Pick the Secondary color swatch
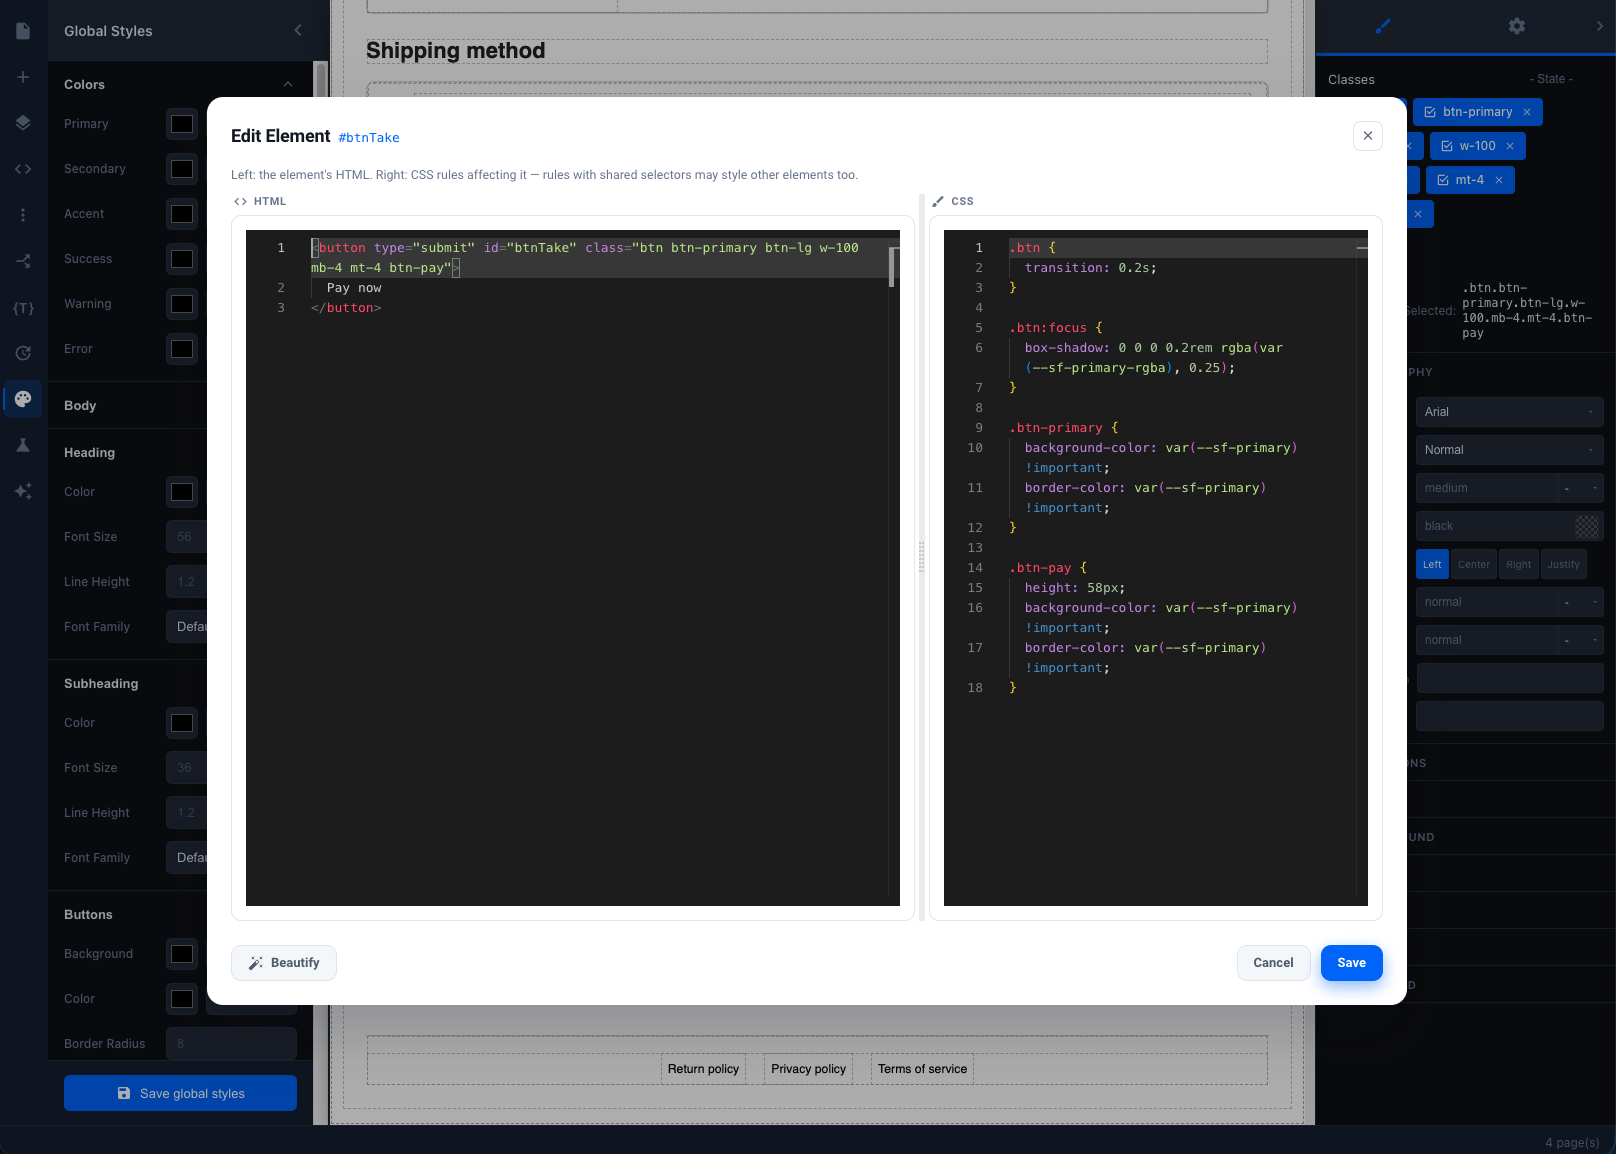1616x1154 pixels. [182, 169]
